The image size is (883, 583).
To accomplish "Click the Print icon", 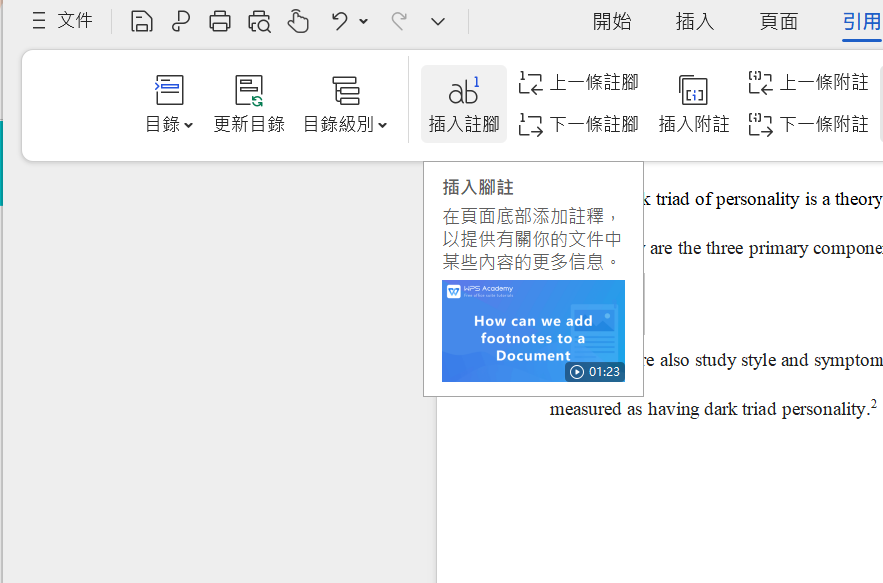I will 220,21.
